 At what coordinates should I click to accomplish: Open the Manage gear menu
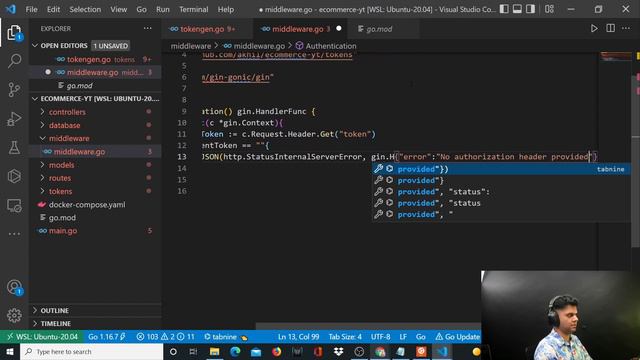pos(14,315)
